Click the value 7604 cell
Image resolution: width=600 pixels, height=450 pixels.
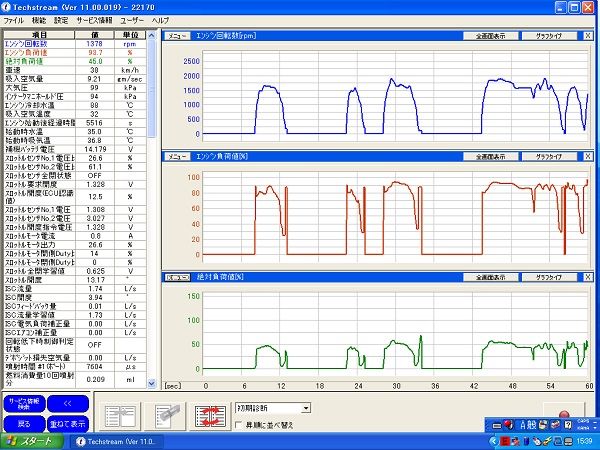[x=95, y=367]
